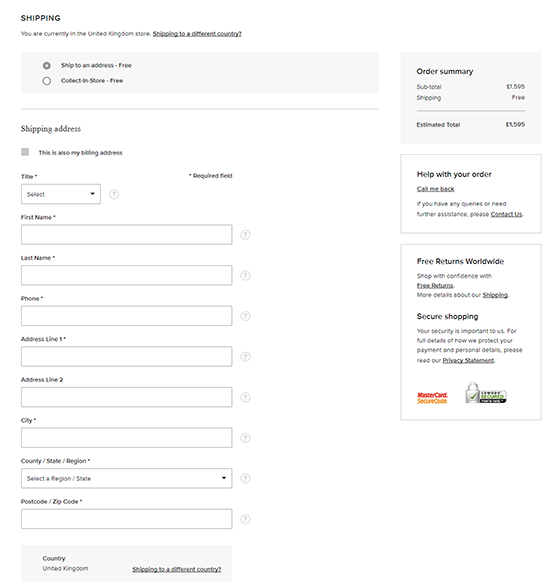Open the Title select dropdown
The image size is (560, 583).
tap(61, 194)
